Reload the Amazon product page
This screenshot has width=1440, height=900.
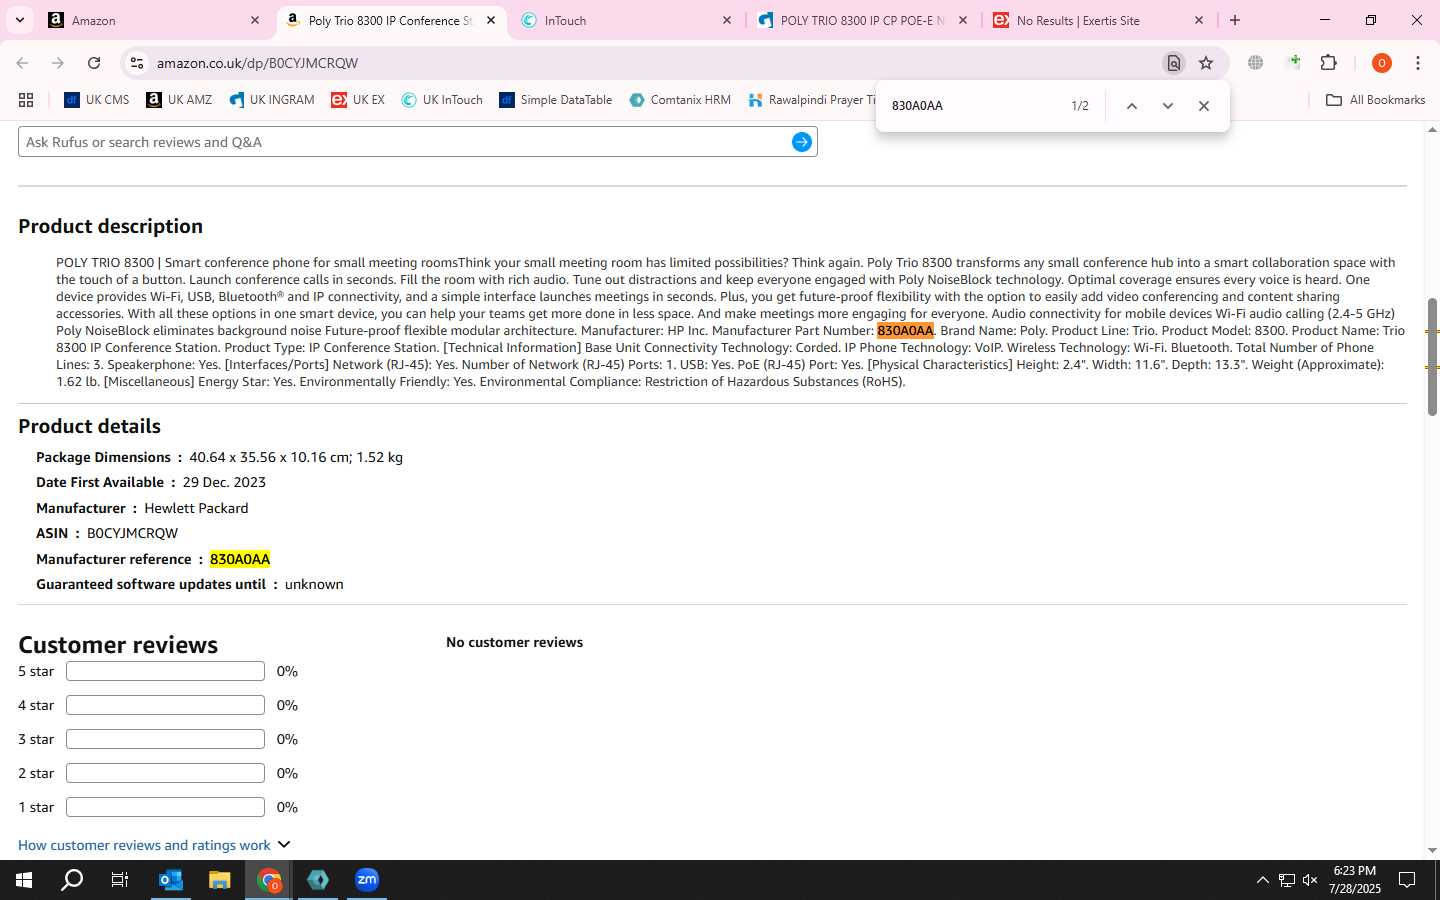[x=94, y=63]
